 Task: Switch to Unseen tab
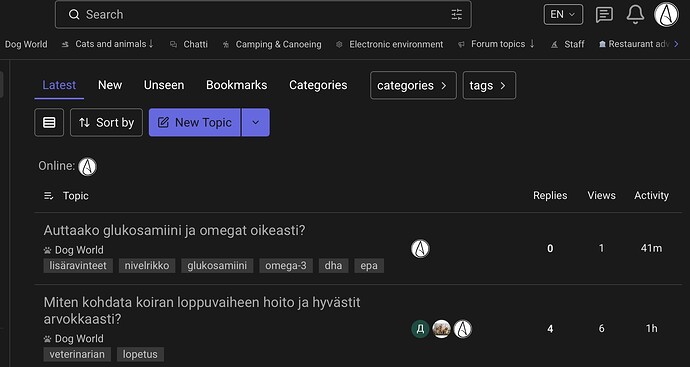pyautogui.click(x=164, y=85)
